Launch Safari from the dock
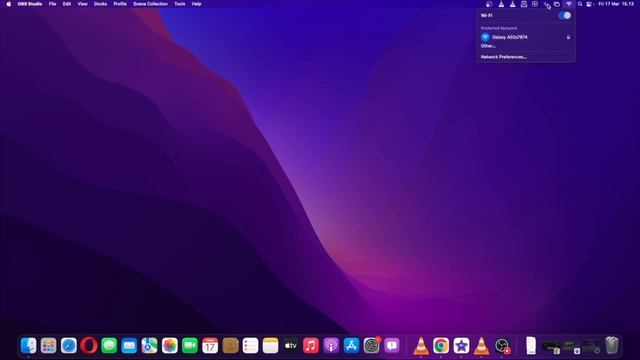Screen dimensions: 640x360 (69, 346)
